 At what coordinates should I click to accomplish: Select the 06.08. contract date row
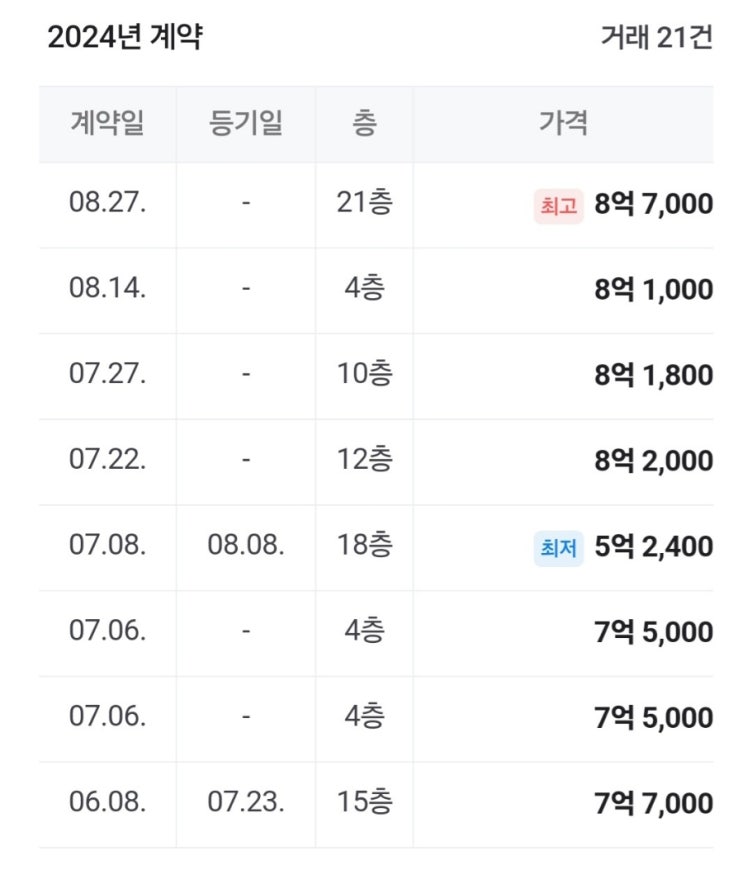tap(108, 803)
